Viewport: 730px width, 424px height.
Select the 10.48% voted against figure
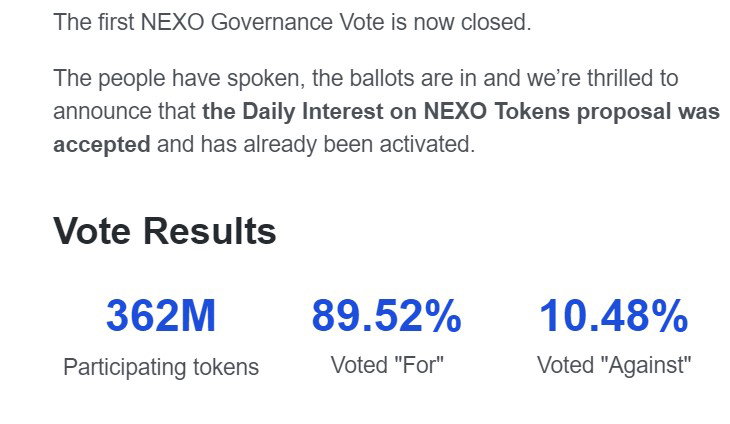pos(614,316)
